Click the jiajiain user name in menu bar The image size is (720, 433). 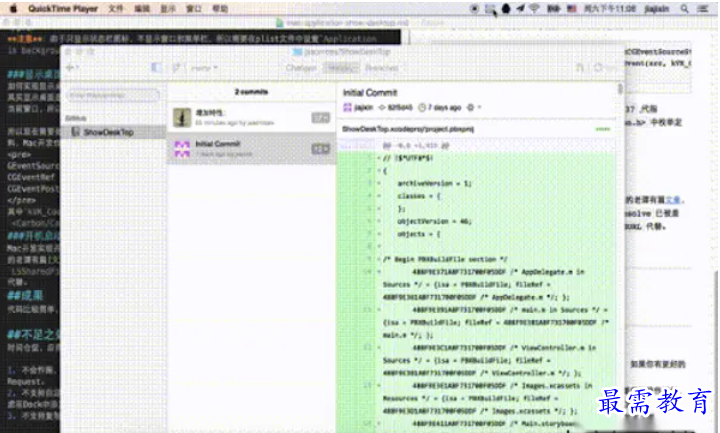[657, 9]
